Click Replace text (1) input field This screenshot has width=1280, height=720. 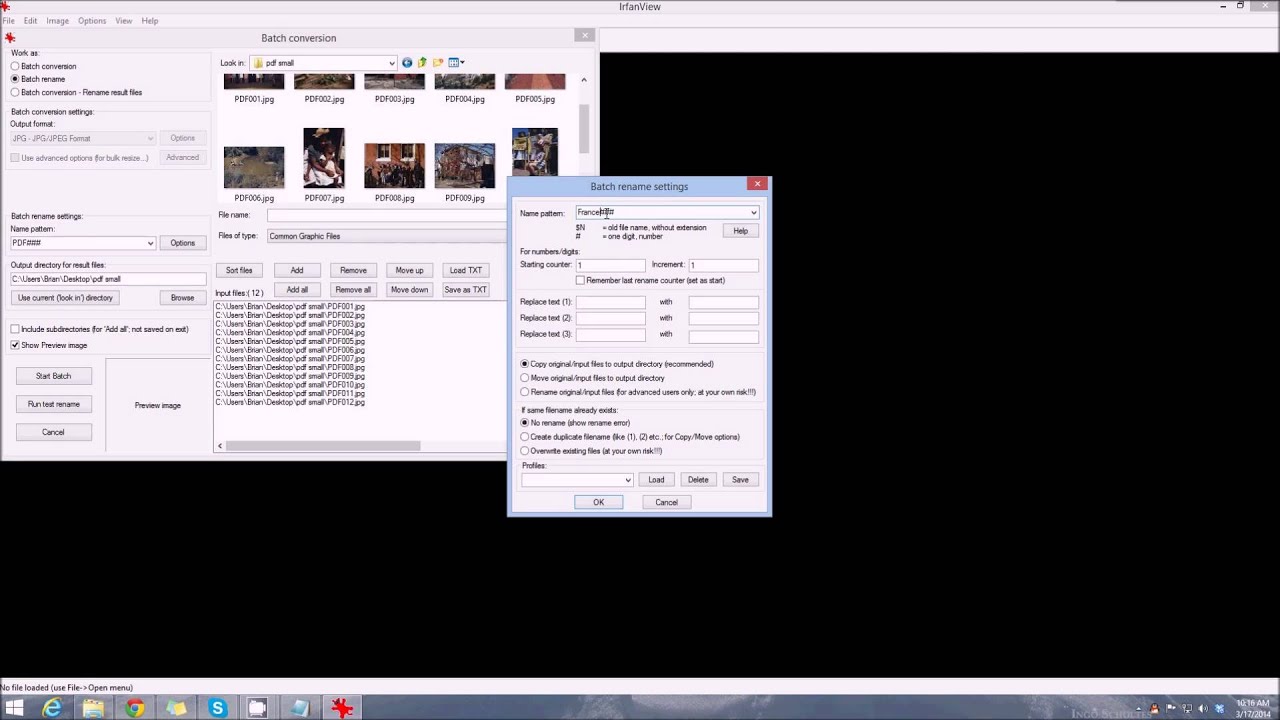coord(611,302)
